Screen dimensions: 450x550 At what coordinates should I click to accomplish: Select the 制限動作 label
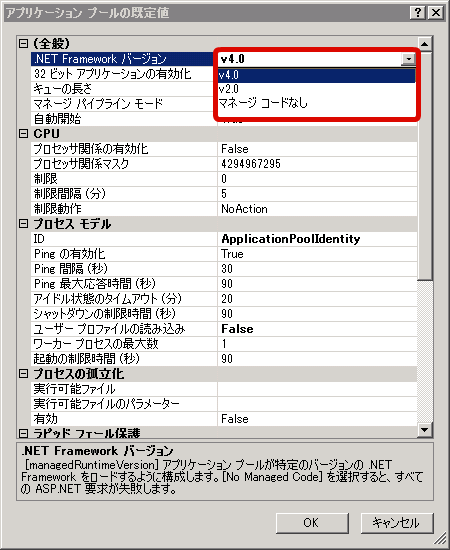[x=58, y=209]
